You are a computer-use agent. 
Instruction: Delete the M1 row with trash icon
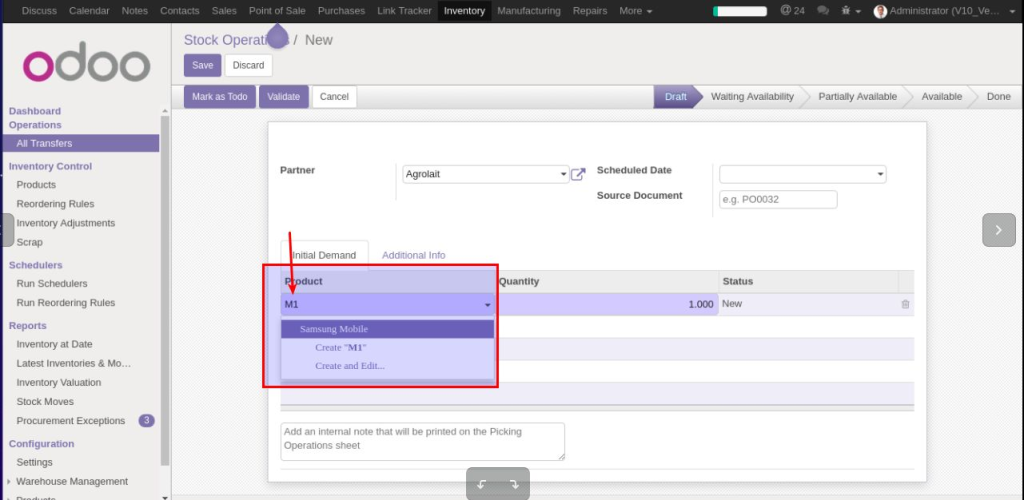pos(905,304)
